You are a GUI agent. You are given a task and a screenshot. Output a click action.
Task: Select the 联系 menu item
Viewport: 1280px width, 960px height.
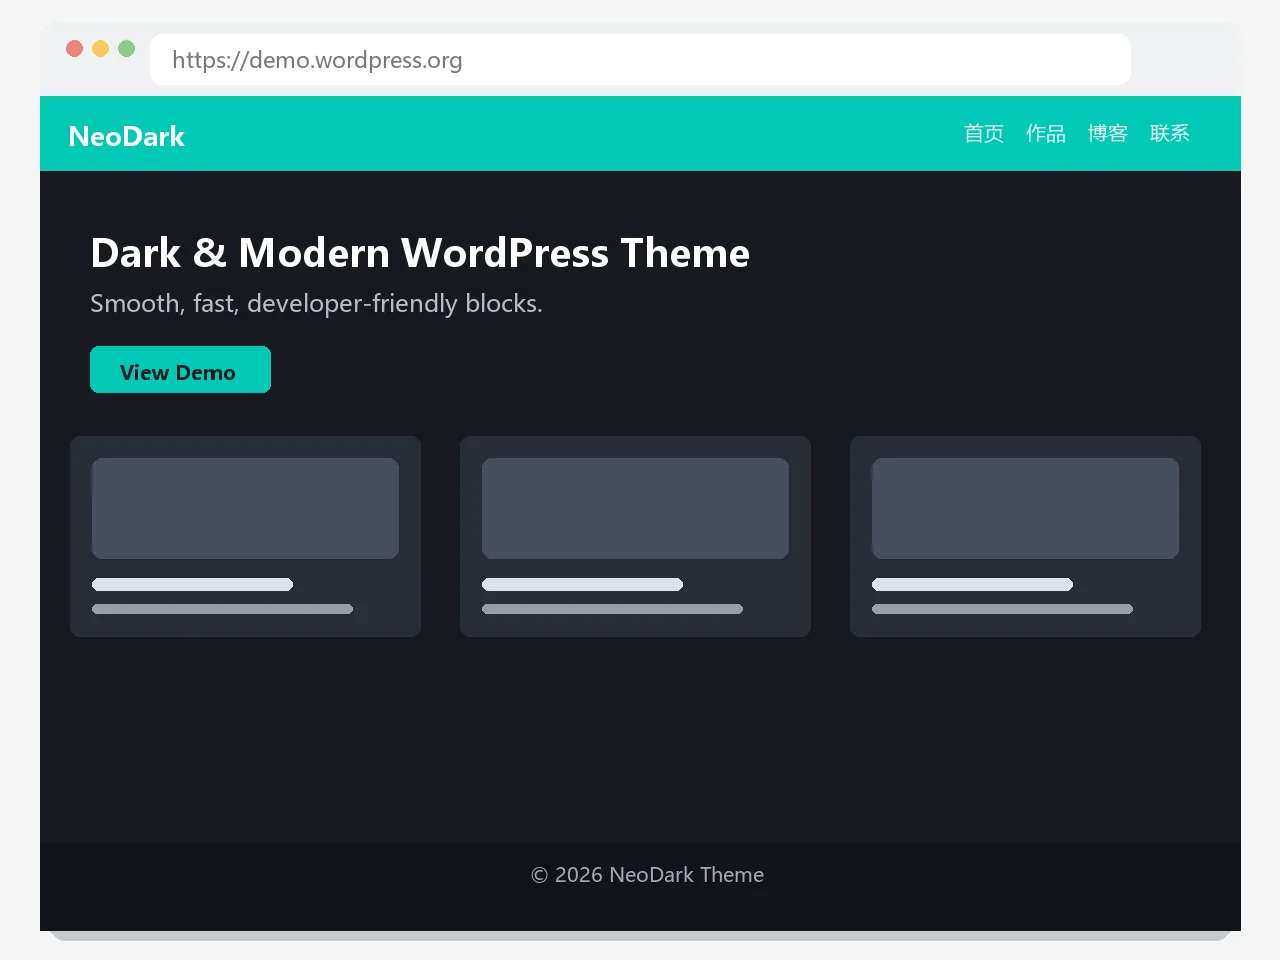point(1170,134)
